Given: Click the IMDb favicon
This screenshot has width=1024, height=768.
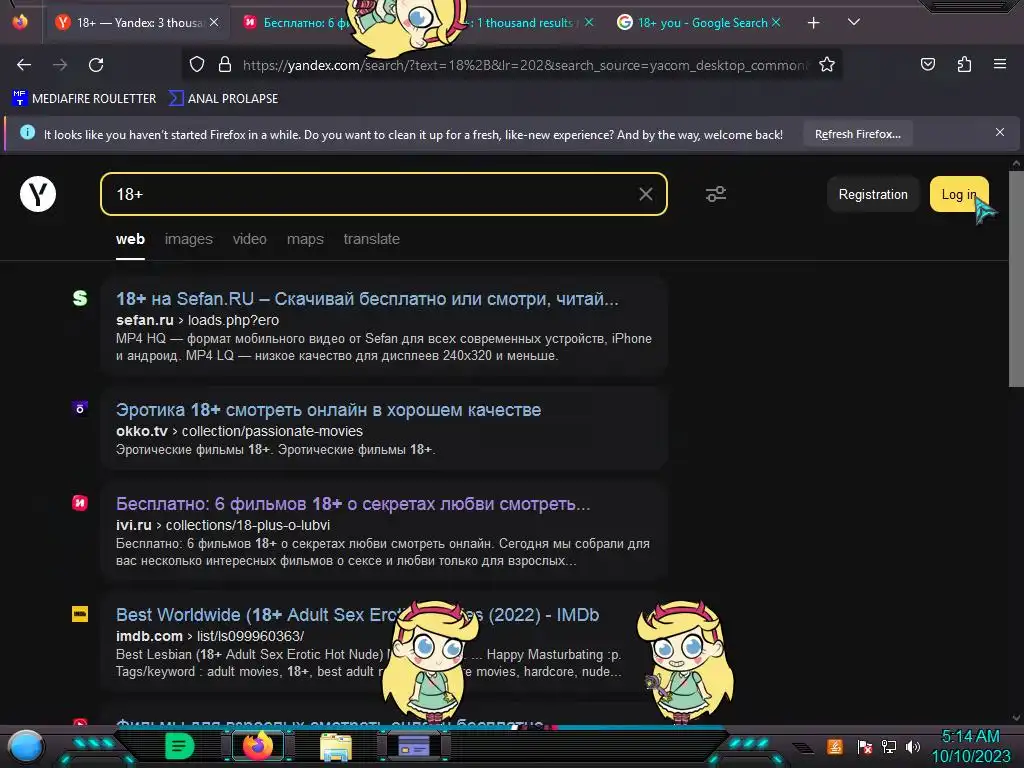Looking at the screenshot, I should point(80,614).
